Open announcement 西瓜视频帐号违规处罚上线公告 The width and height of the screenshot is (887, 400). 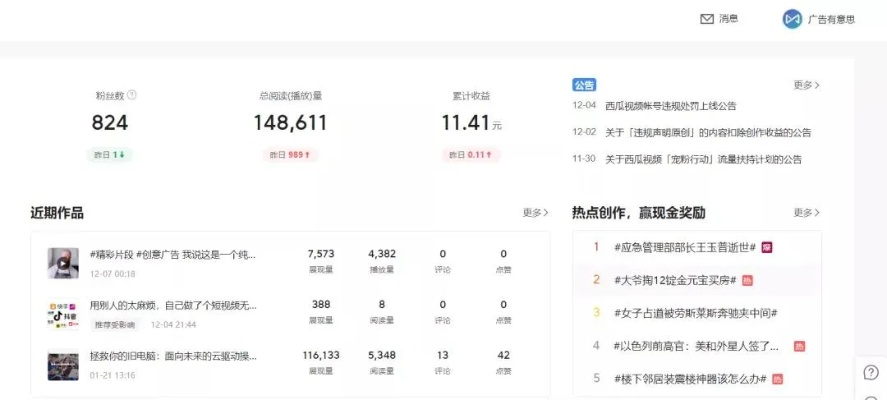pos(670,106)
